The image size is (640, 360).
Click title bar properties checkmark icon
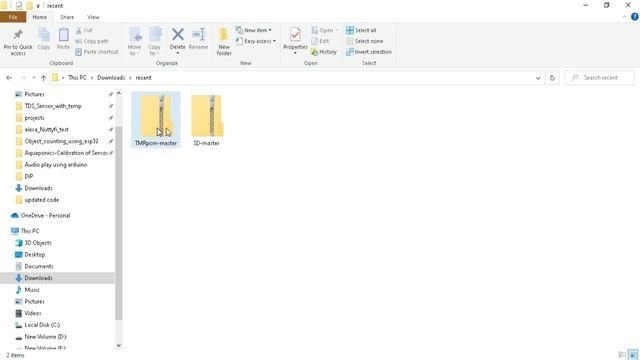coord(19,6)
